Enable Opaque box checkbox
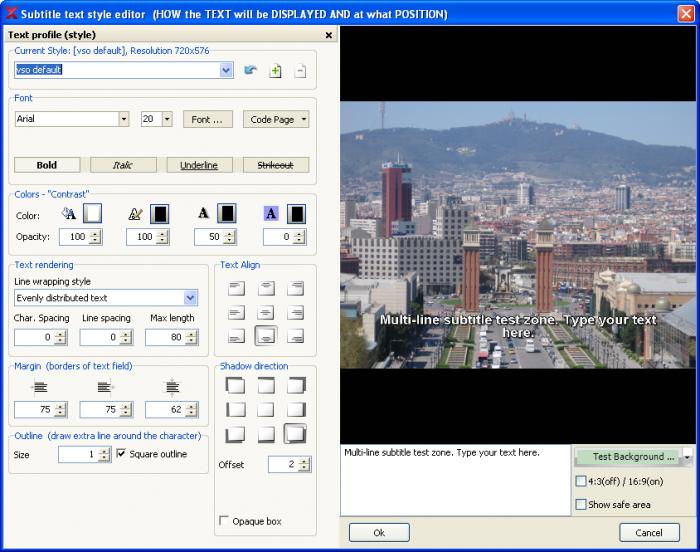 tap(224, 521)
